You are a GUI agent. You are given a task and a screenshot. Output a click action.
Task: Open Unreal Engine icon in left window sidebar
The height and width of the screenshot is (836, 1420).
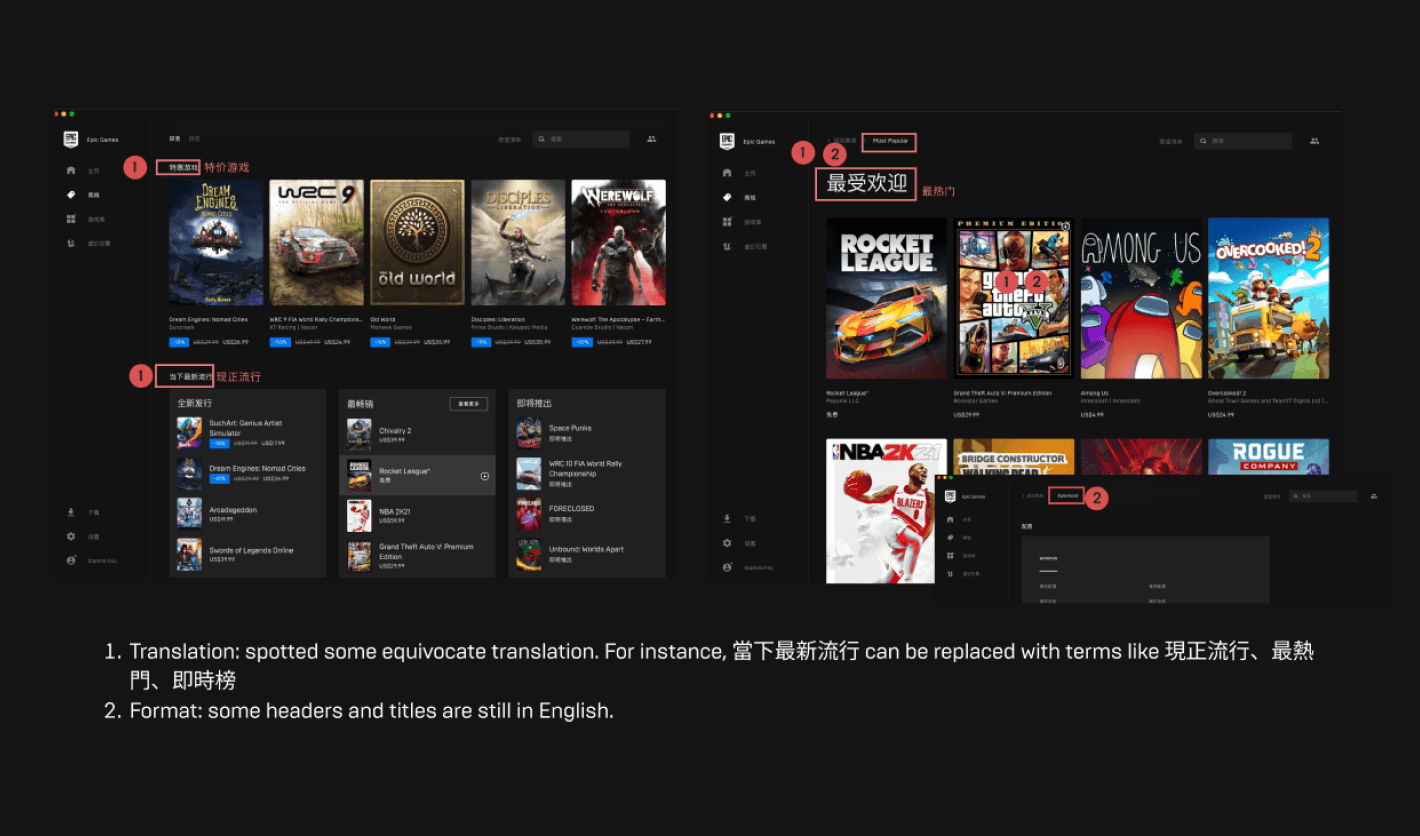click(x=71, y=243)
